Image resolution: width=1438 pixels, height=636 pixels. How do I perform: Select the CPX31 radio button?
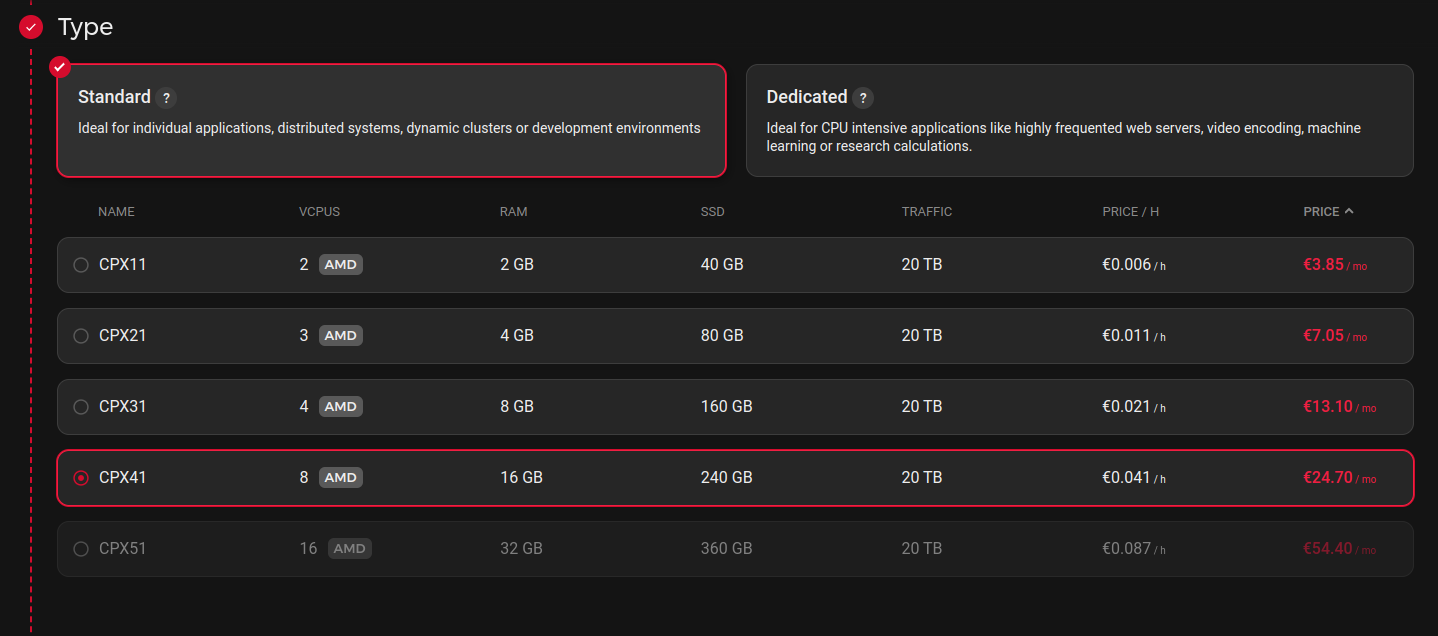pos(81,407)
